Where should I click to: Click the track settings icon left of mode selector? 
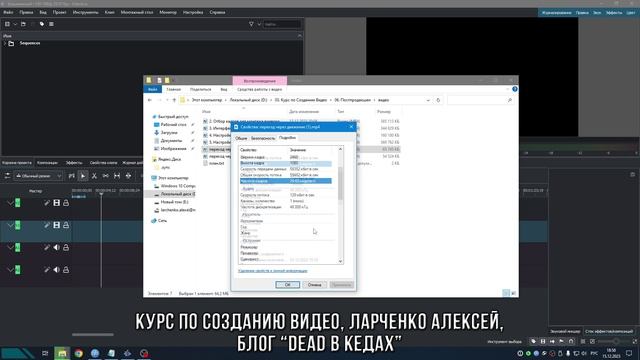tap(7, 176)
